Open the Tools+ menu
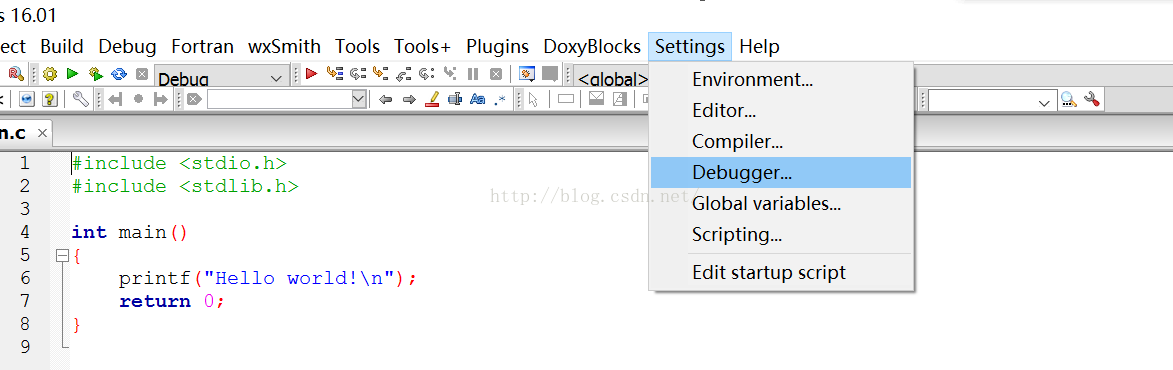Image resolution: width=1173 pixels, height=370 pixels. tap(423, 46)
